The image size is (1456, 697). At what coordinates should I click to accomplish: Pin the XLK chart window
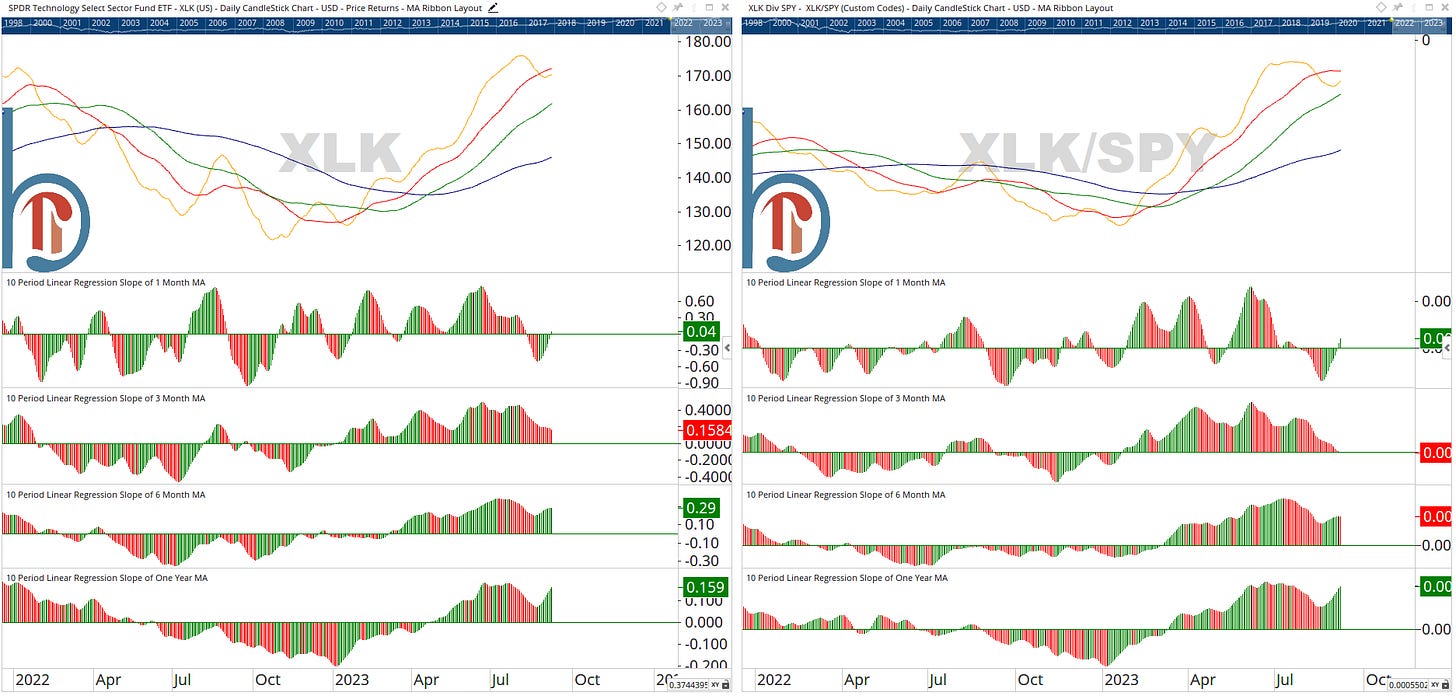677,7
